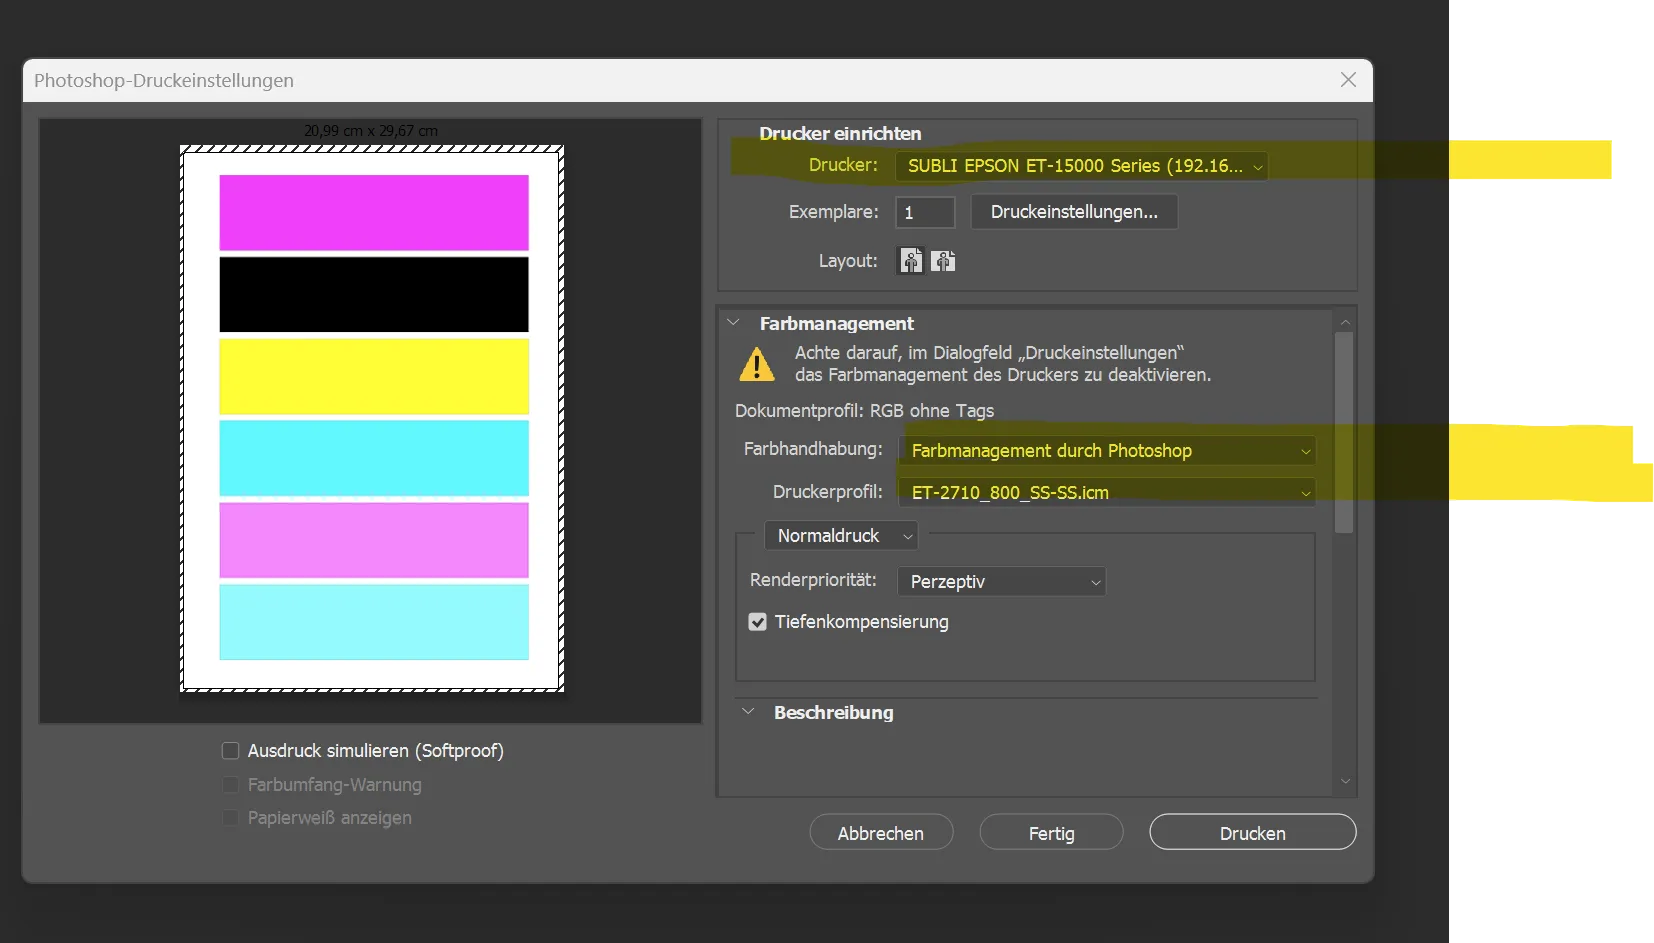1654x943 pixels.
Task: Open the Normaldruck dropdown
Action: pyautogui.click(x=840, y=536)
